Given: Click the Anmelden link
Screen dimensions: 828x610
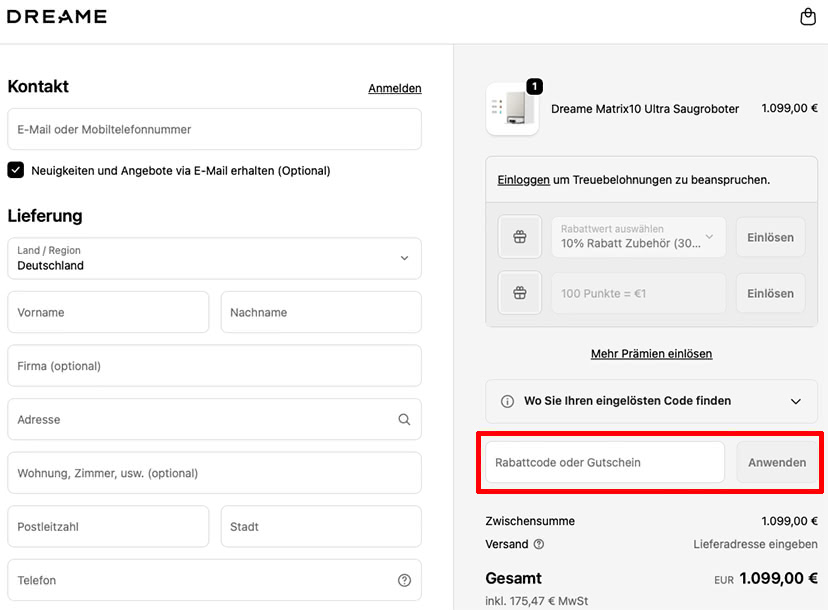Looking at the screenshot, I should tap(394, 88).
